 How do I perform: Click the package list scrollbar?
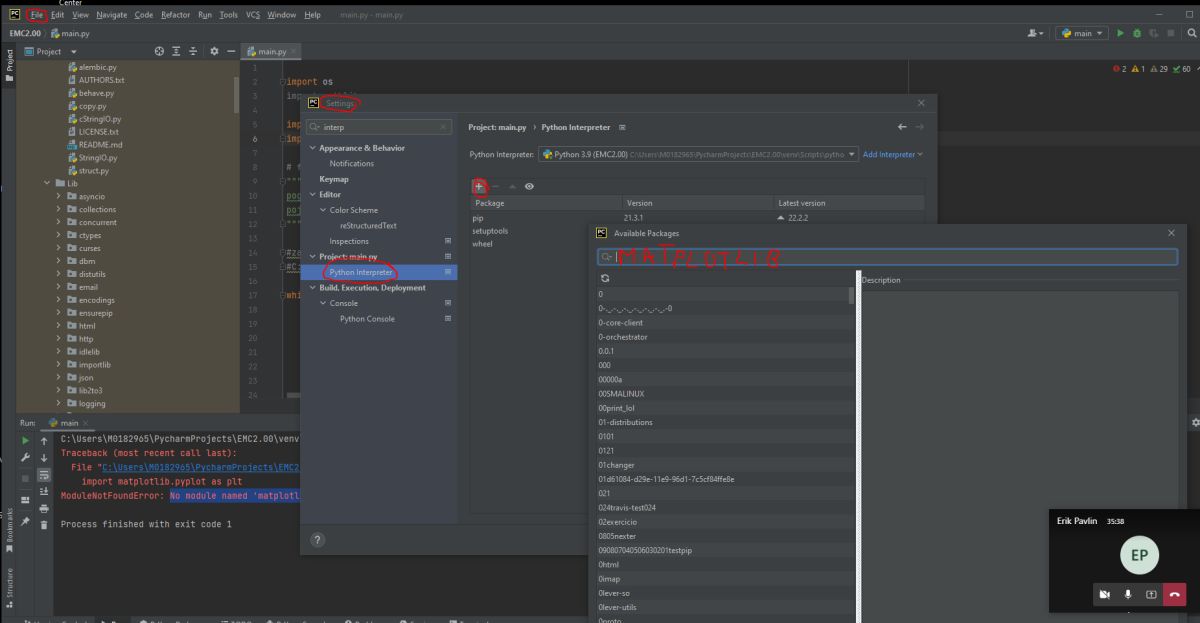[x=852, y=296]
